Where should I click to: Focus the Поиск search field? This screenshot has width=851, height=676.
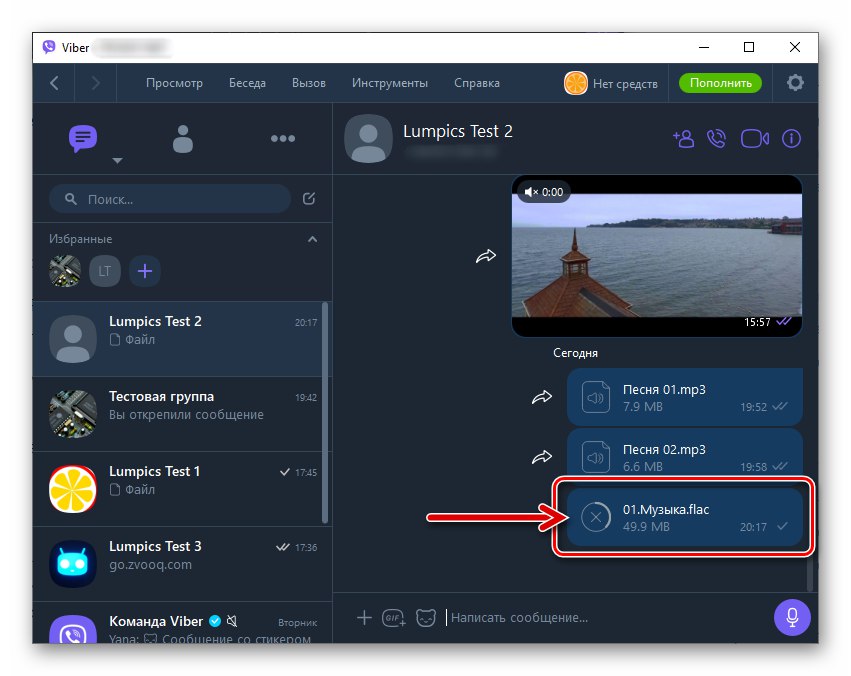[x=170, y=199]
